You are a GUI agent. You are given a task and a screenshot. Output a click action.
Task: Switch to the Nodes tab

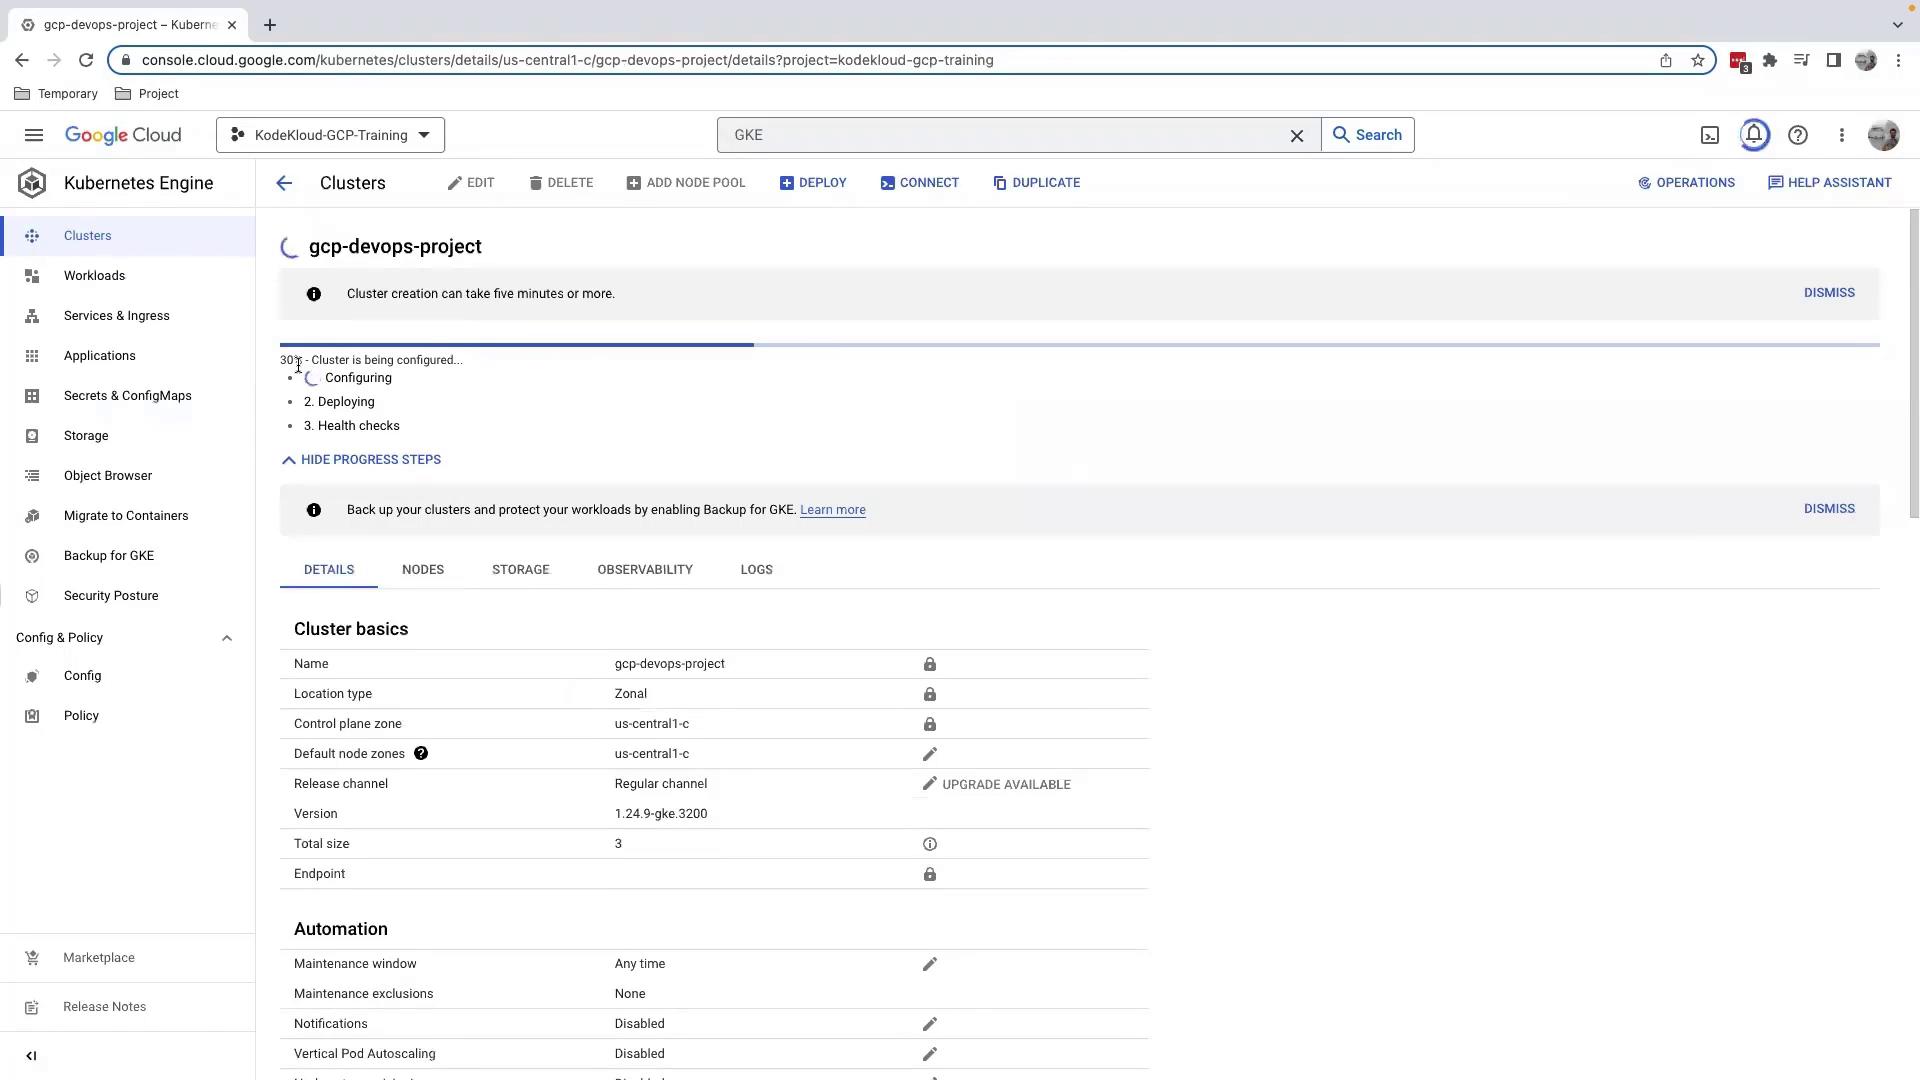tap(423, 570)
